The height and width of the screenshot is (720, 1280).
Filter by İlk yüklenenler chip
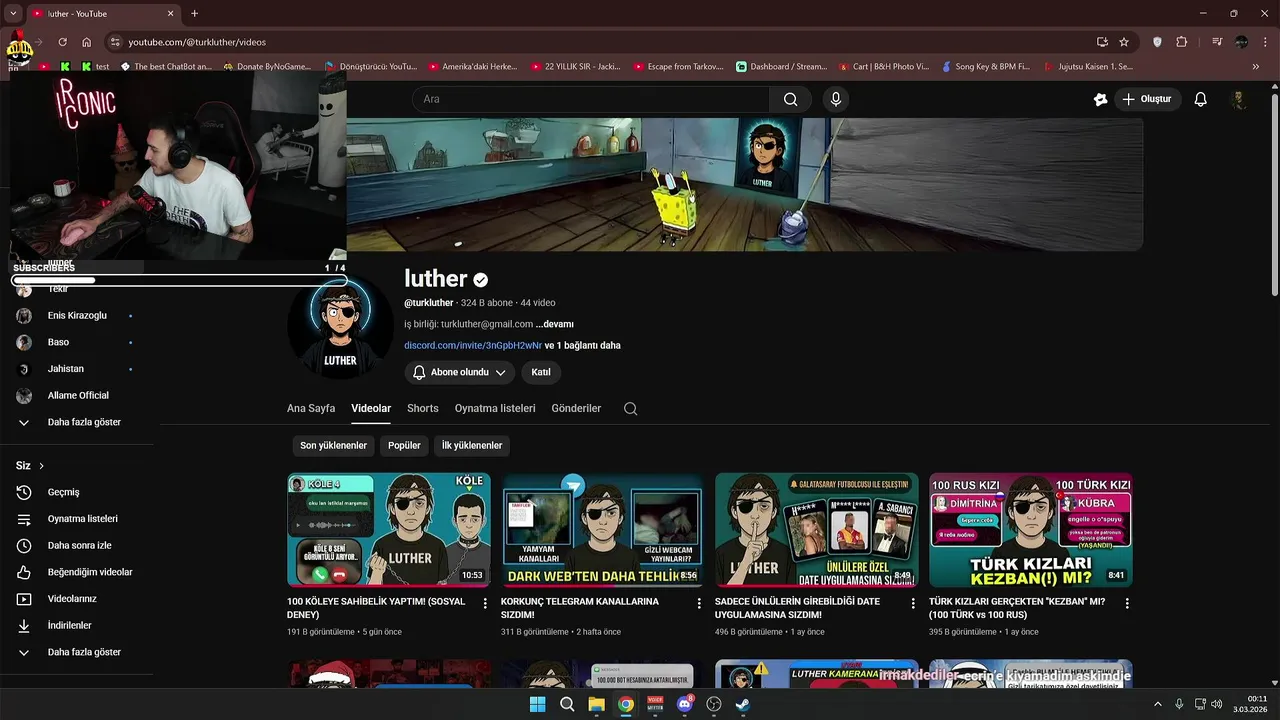472,445
